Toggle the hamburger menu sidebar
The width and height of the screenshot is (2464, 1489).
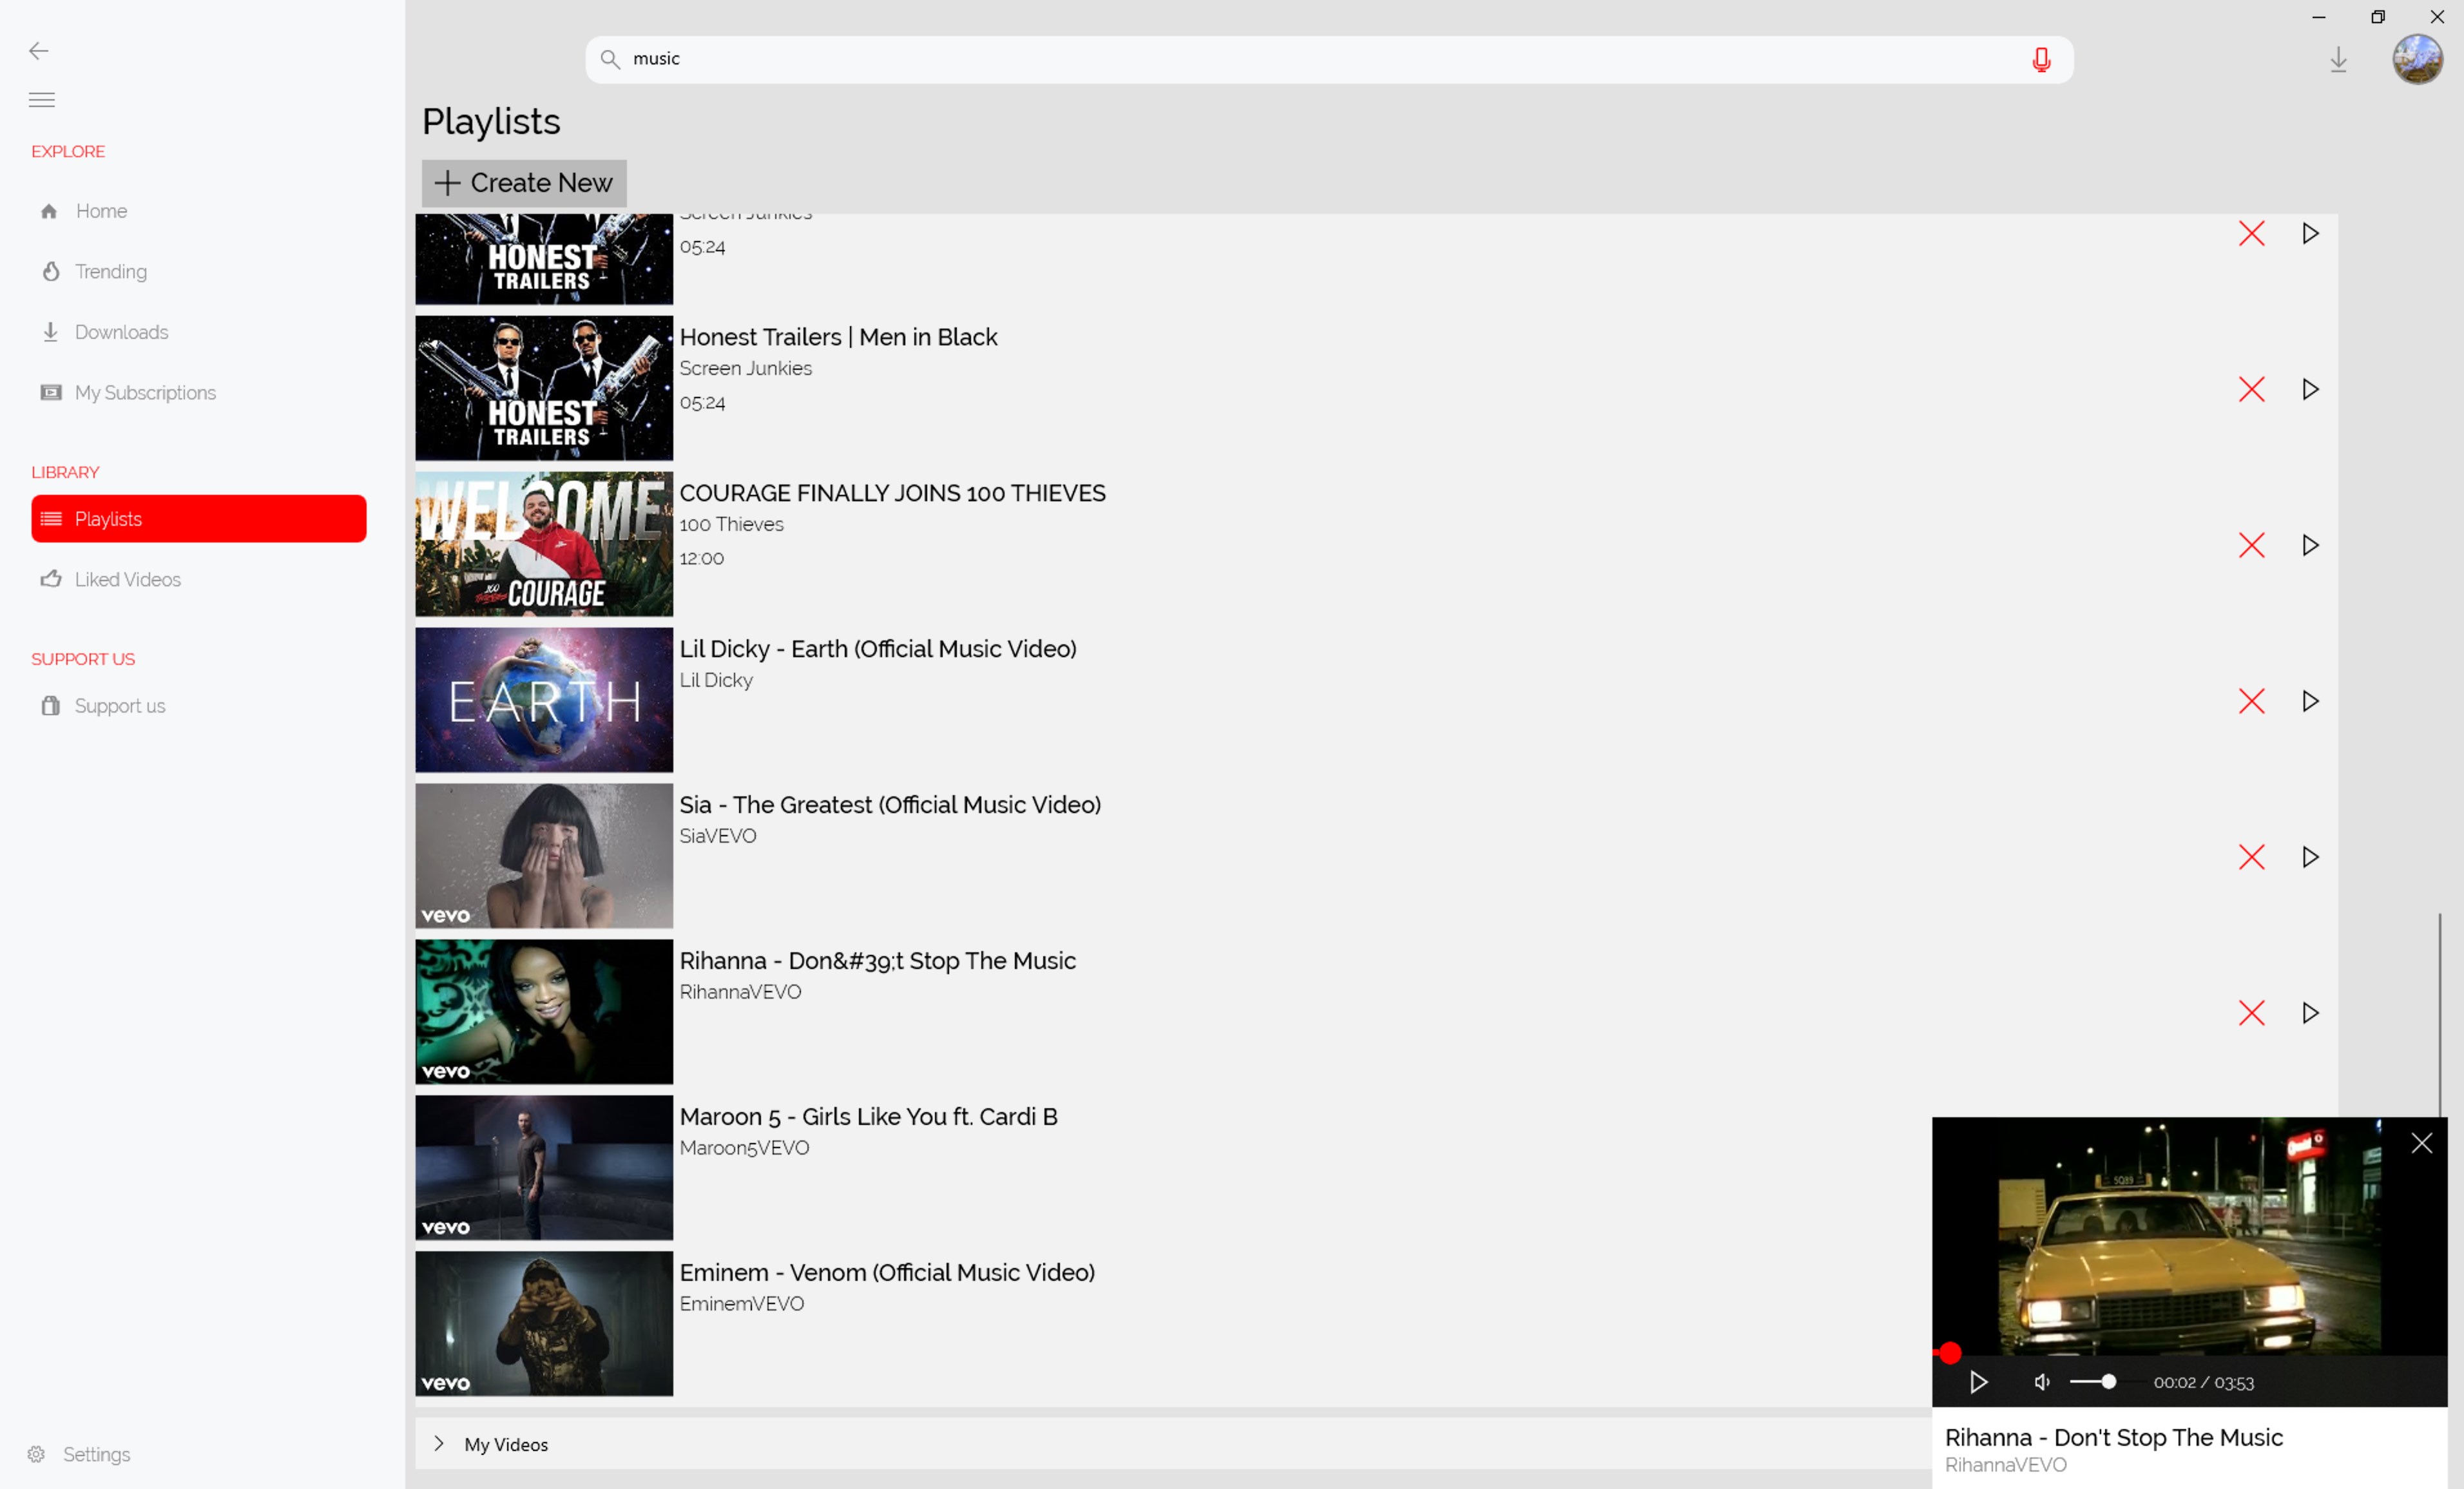42,99
